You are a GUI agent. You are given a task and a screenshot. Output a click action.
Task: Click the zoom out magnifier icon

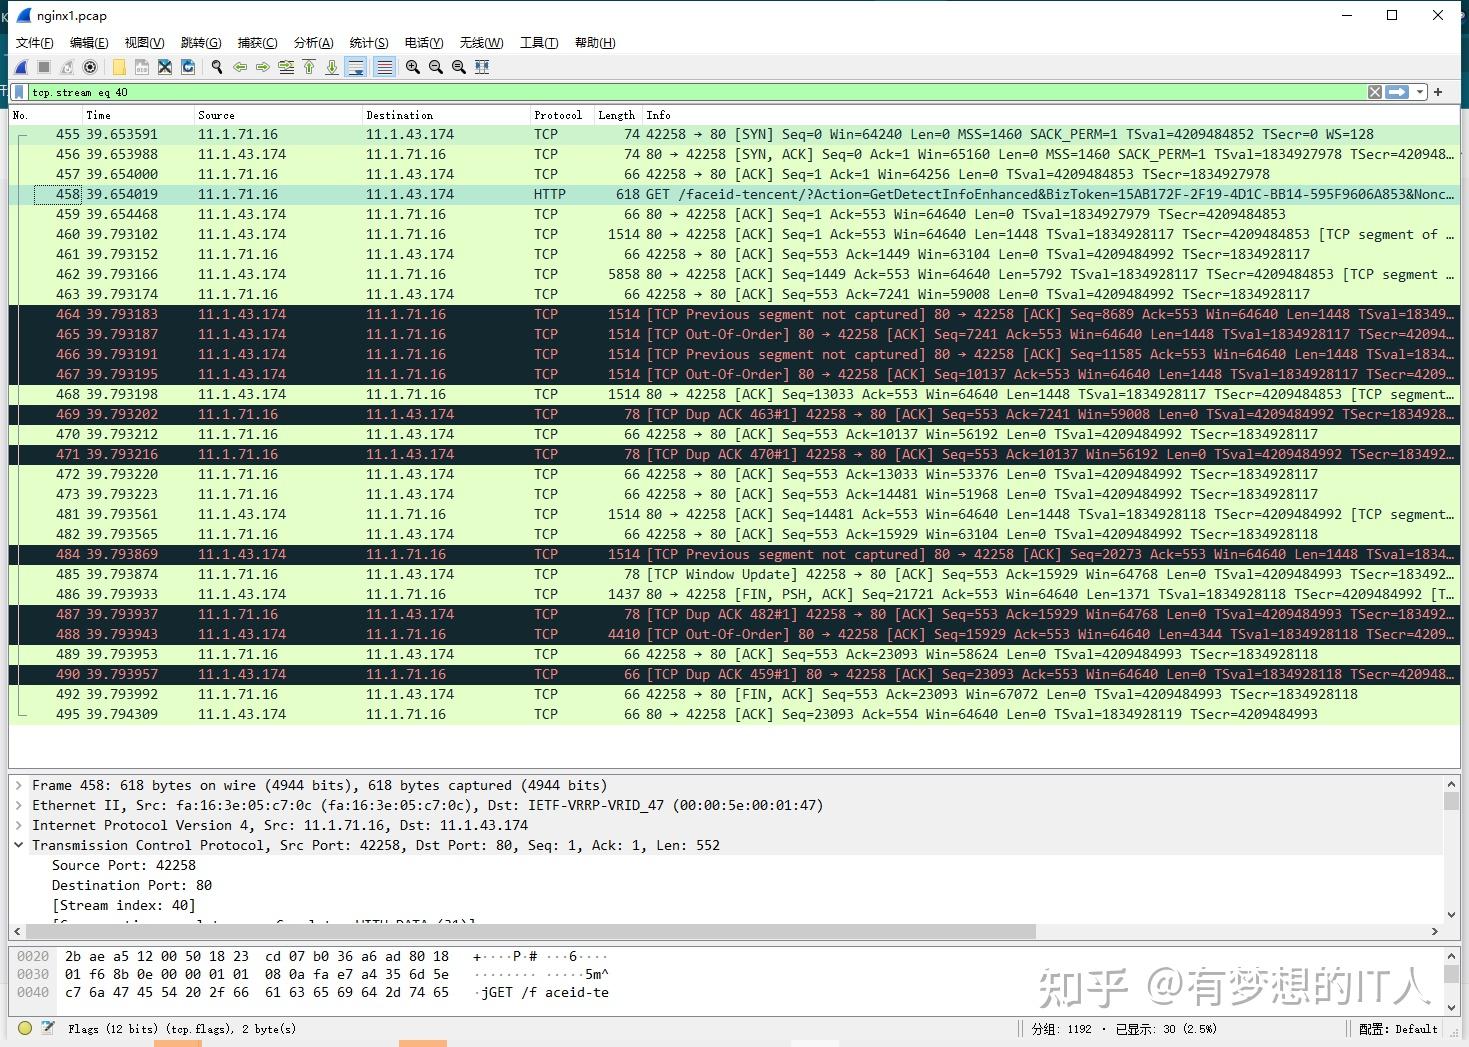436,67
